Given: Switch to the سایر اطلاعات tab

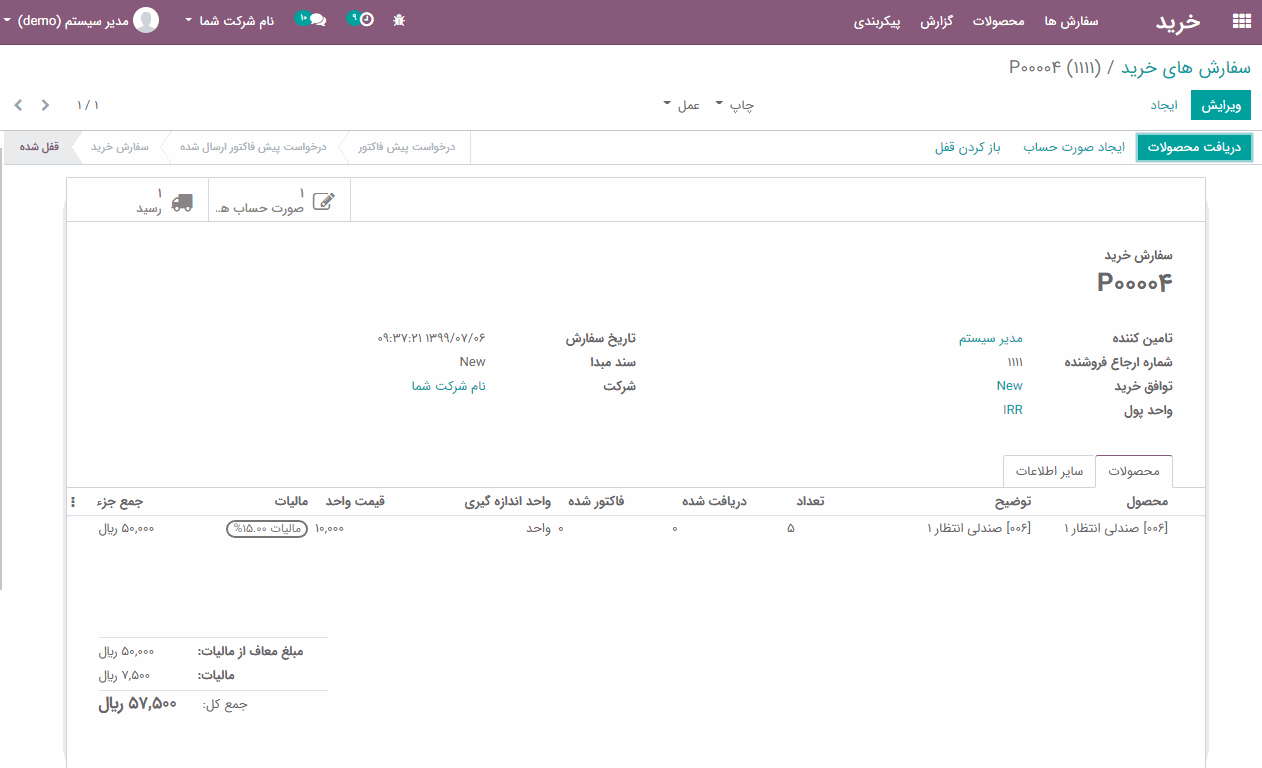Looking at the screenshot, I should (1049, 470).
